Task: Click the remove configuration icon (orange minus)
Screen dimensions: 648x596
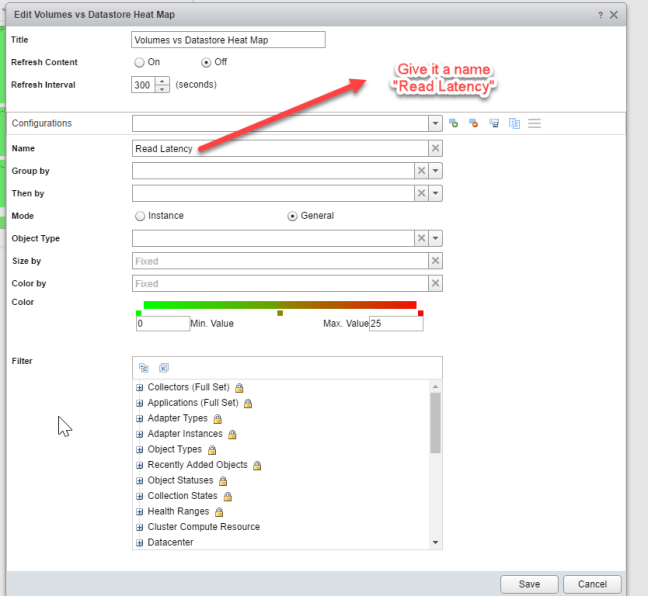Action: pos(474,123)
